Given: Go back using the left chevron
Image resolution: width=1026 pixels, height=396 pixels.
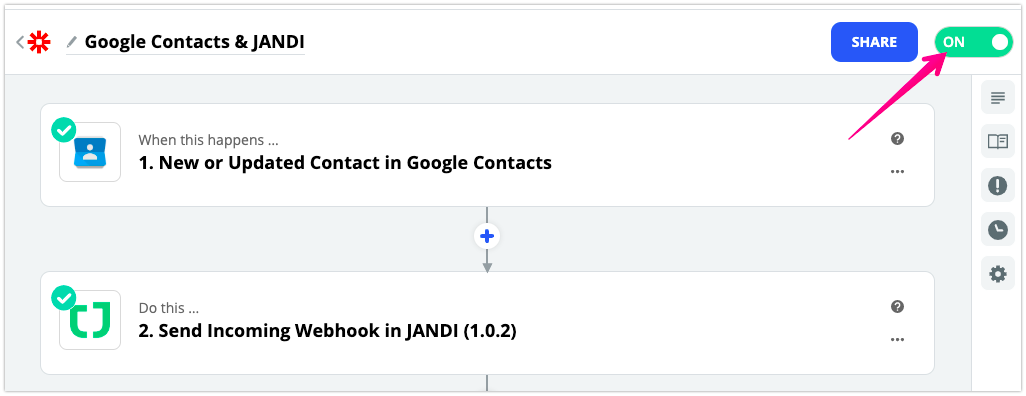Looking at the screenshot, I should (20, 43).
